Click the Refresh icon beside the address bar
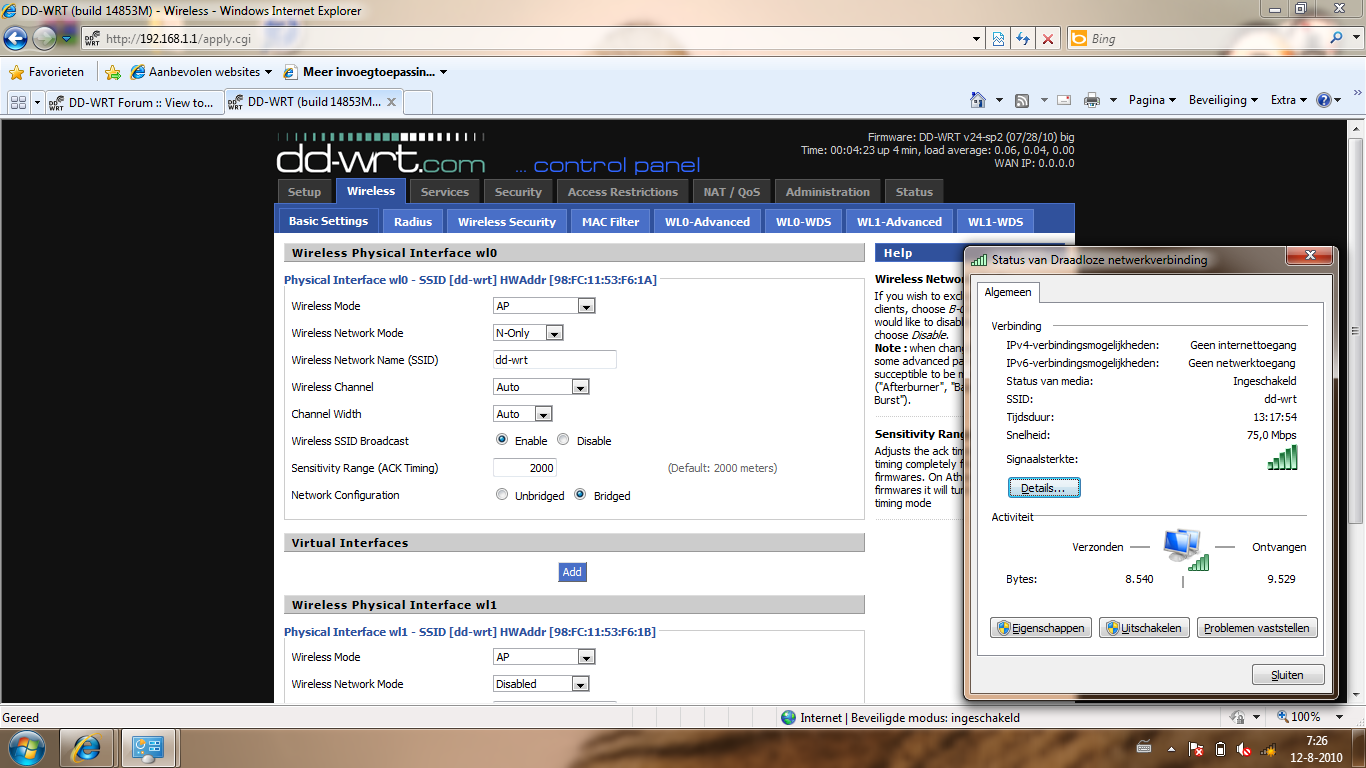The height and width of the screenshot is (768, 1366). (1022, 38)
